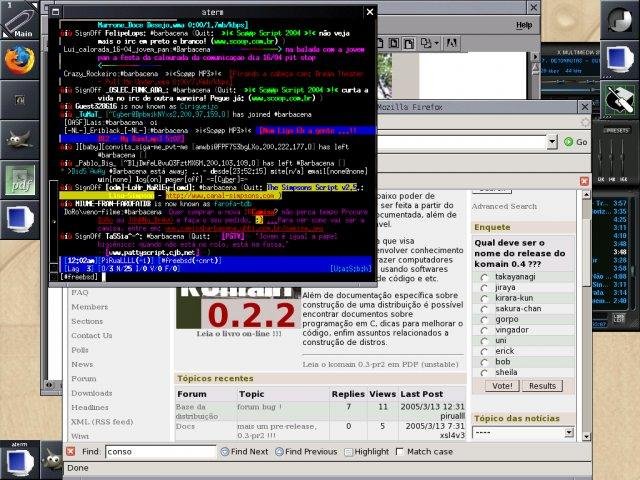Click the Main paperclip workspace icon
Screen dimensions: 640x480
pos(20,20)
